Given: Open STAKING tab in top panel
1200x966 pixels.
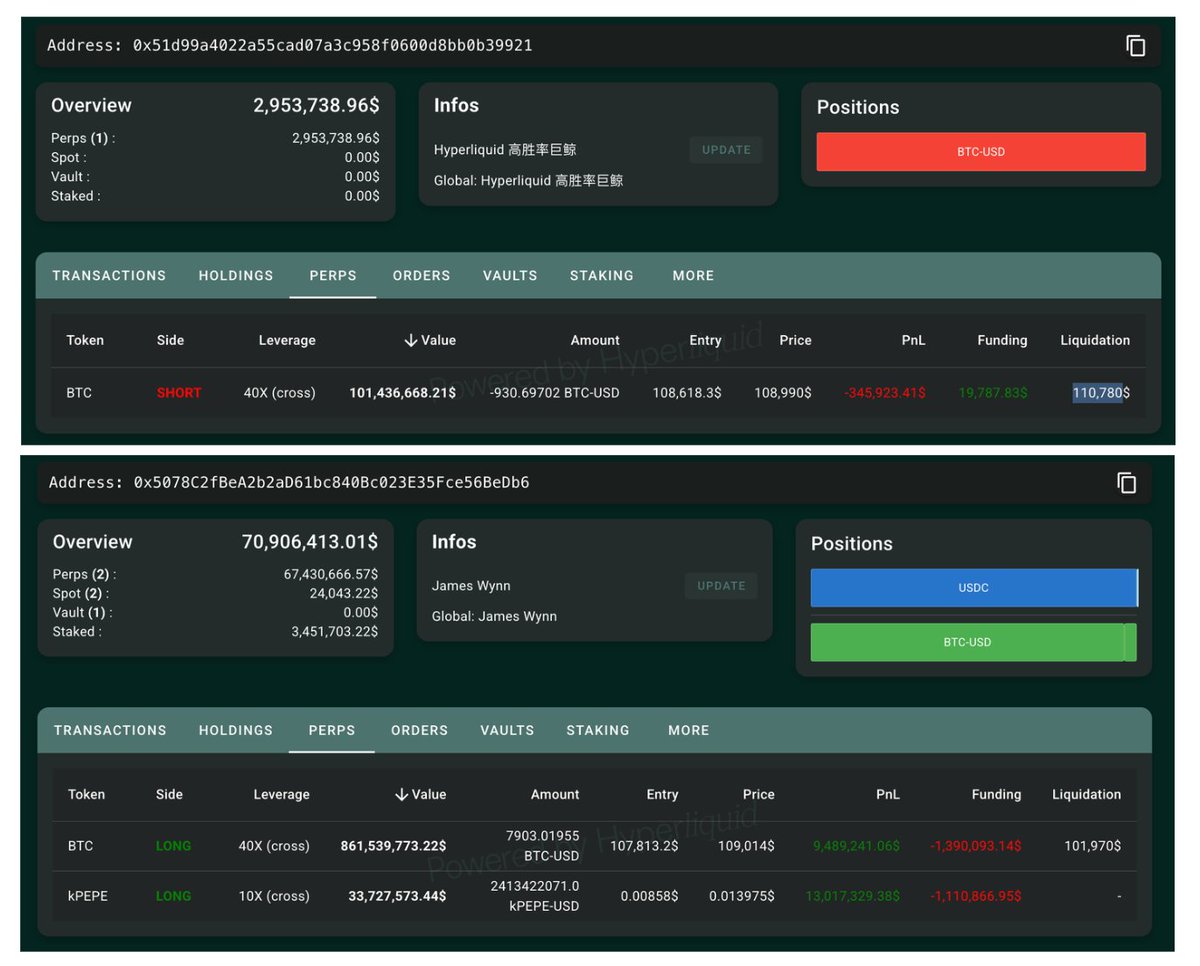Looking at the screenshot, I should point(602,275).
